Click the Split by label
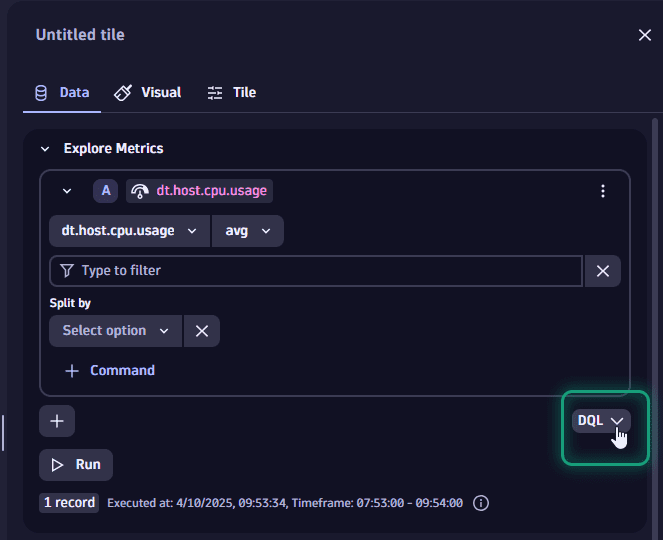Screen dimensions: 663x540 pos(70,303)
